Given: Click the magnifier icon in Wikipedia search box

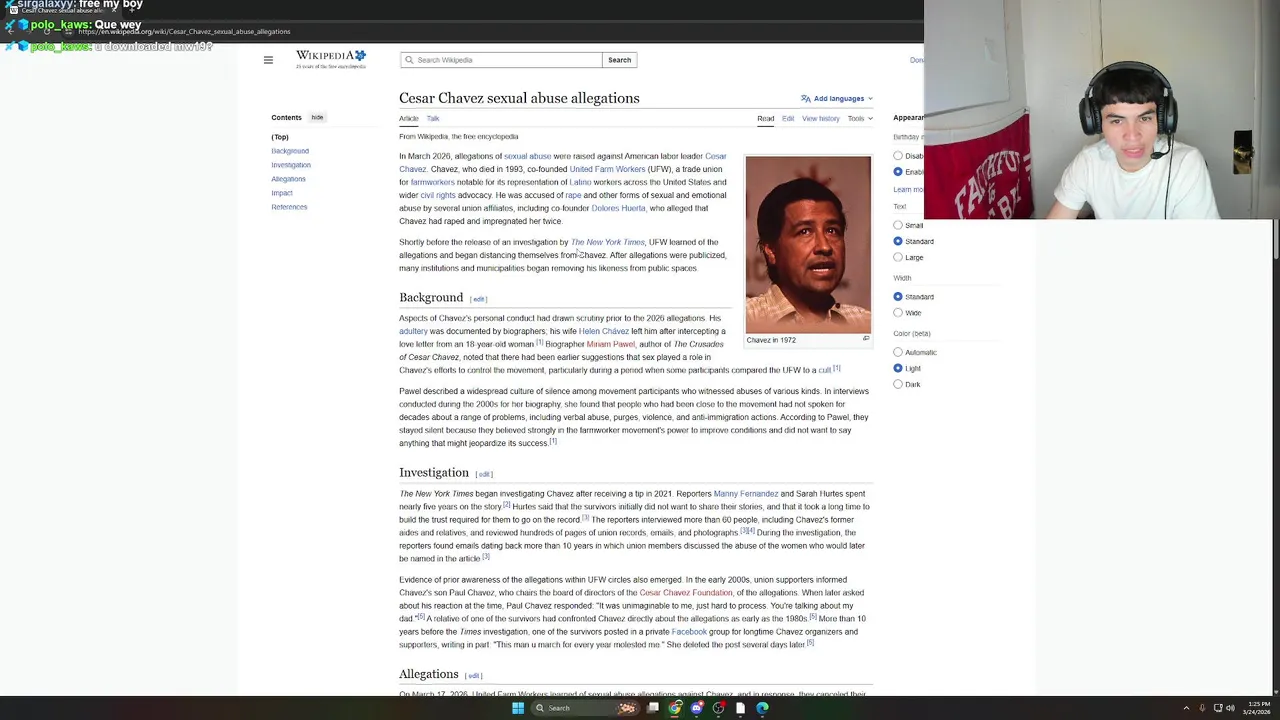Looking at the screenshot, I should tap(408, 60).
